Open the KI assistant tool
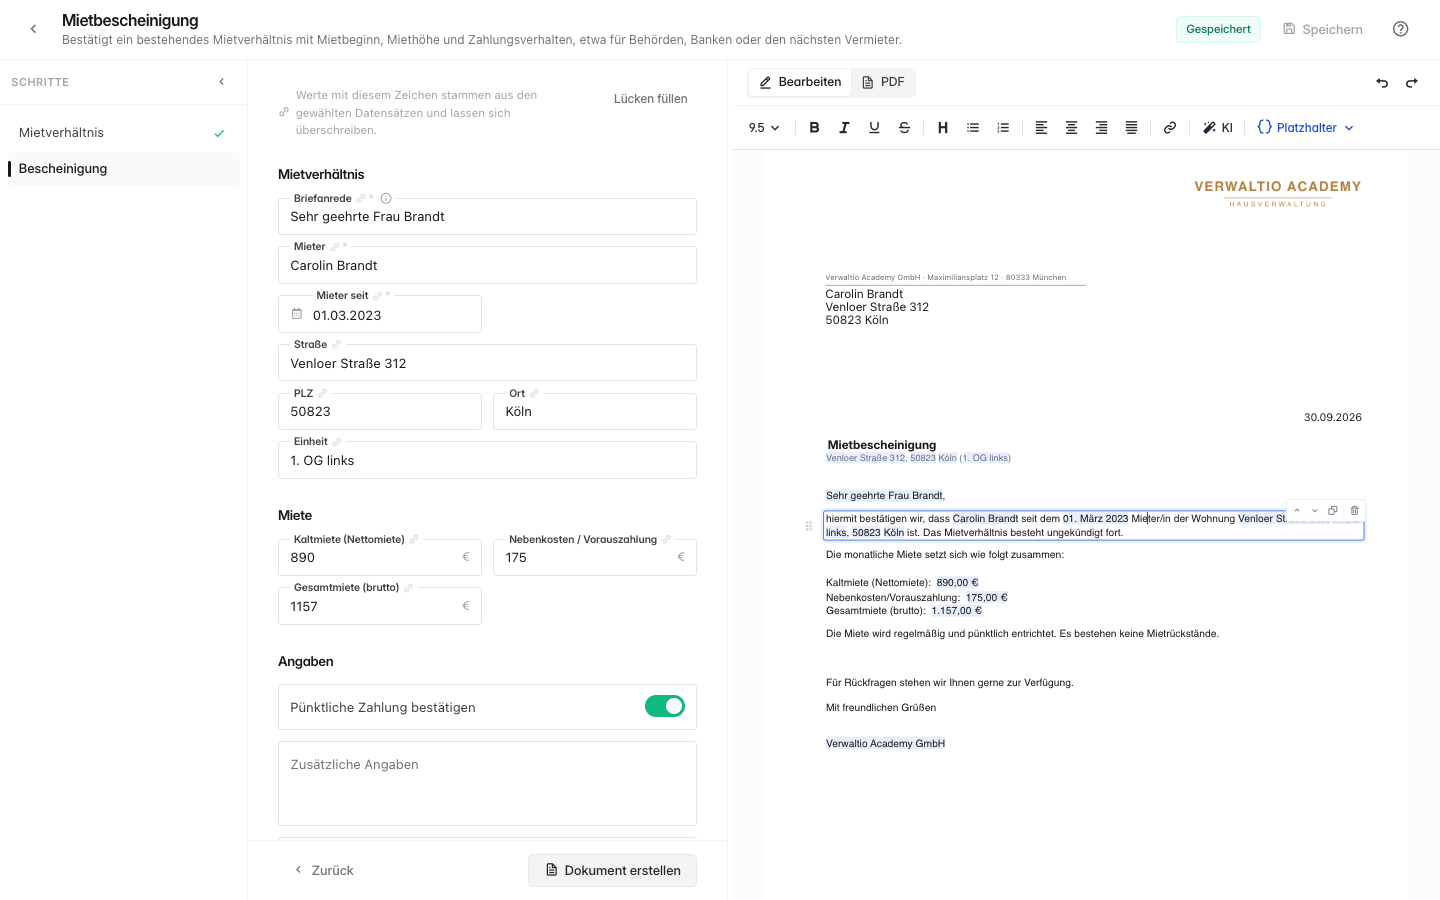1440x900 pixels. coord(1218,128)
